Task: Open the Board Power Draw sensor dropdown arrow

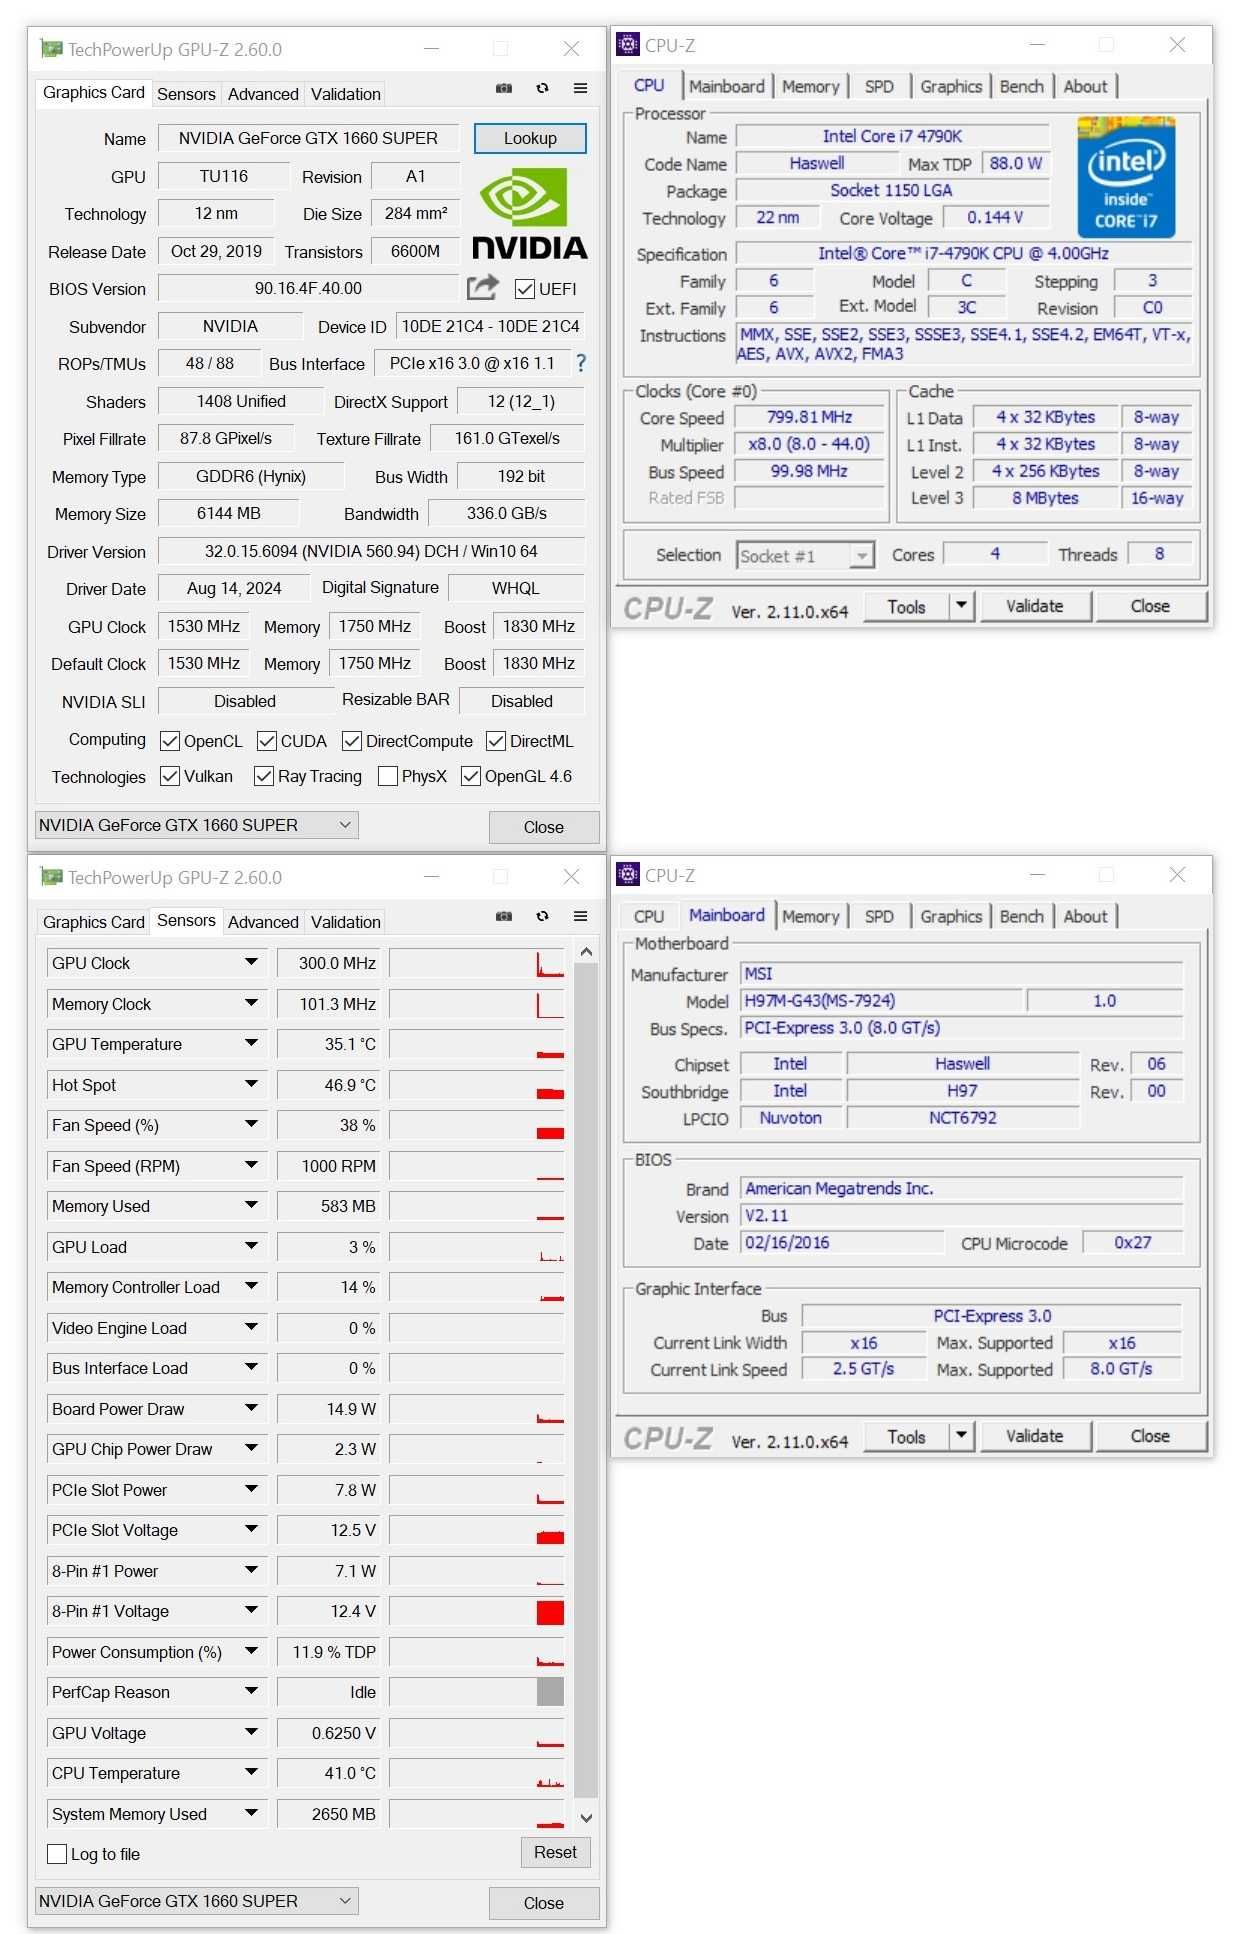Action: click(x=251, y=1408)
